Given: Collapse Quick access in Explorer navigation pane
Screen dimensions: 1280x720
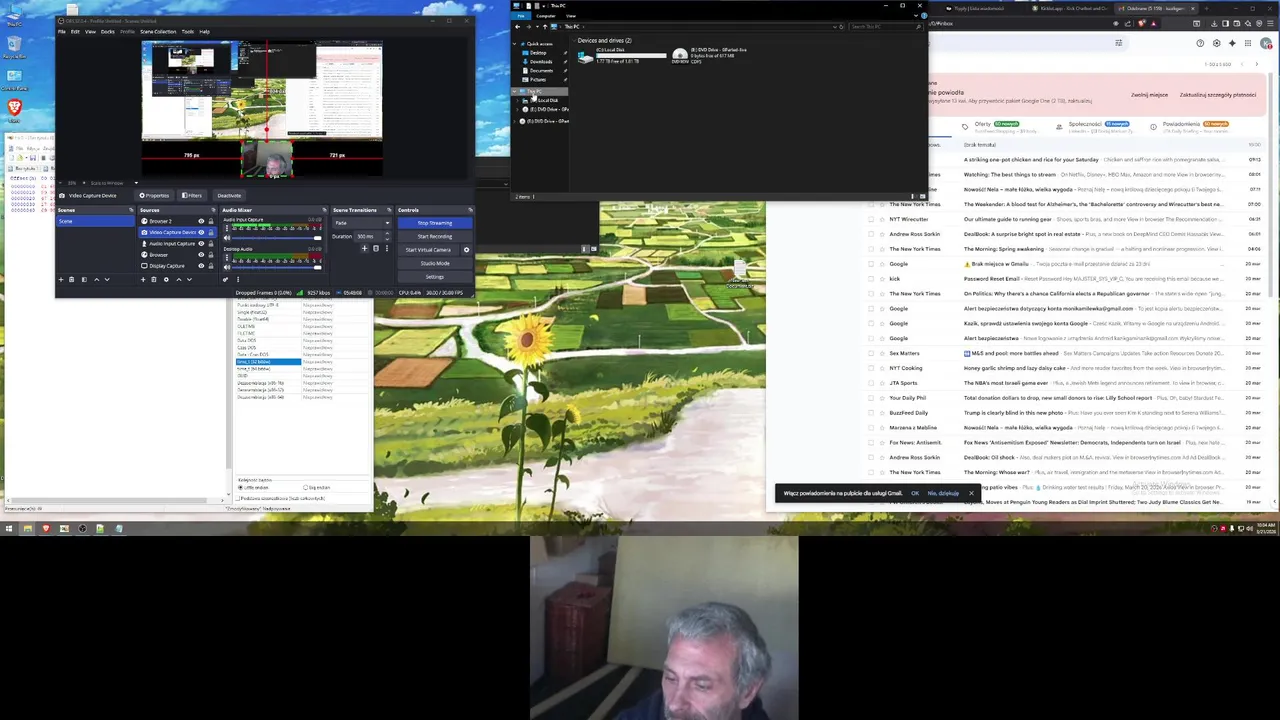Looking at the screenshot, I should (515, 44).
